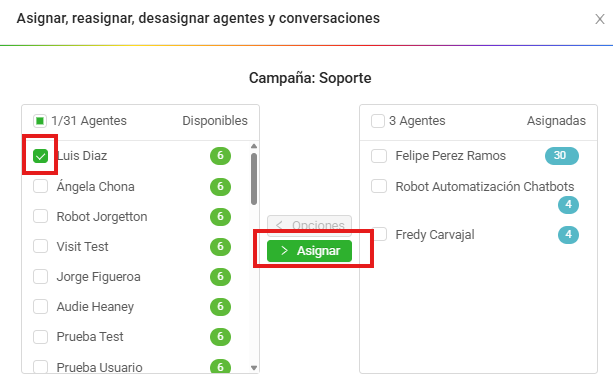The width and height of the screenshot is (613, 389).
Task: Click the green 6 badge beside Luis Diaz
Action: click(220, 156)
